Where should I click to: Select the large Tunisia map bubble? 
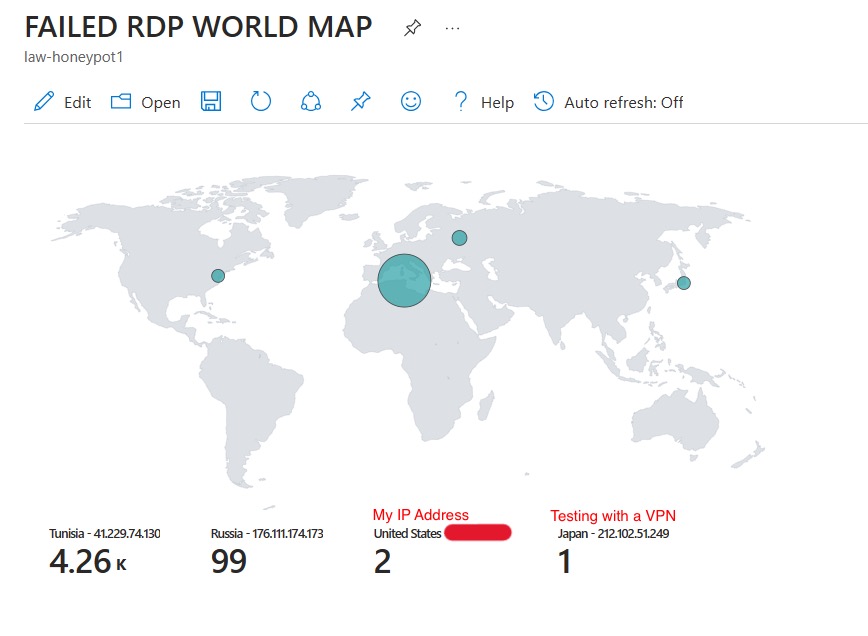coord(404,280)
